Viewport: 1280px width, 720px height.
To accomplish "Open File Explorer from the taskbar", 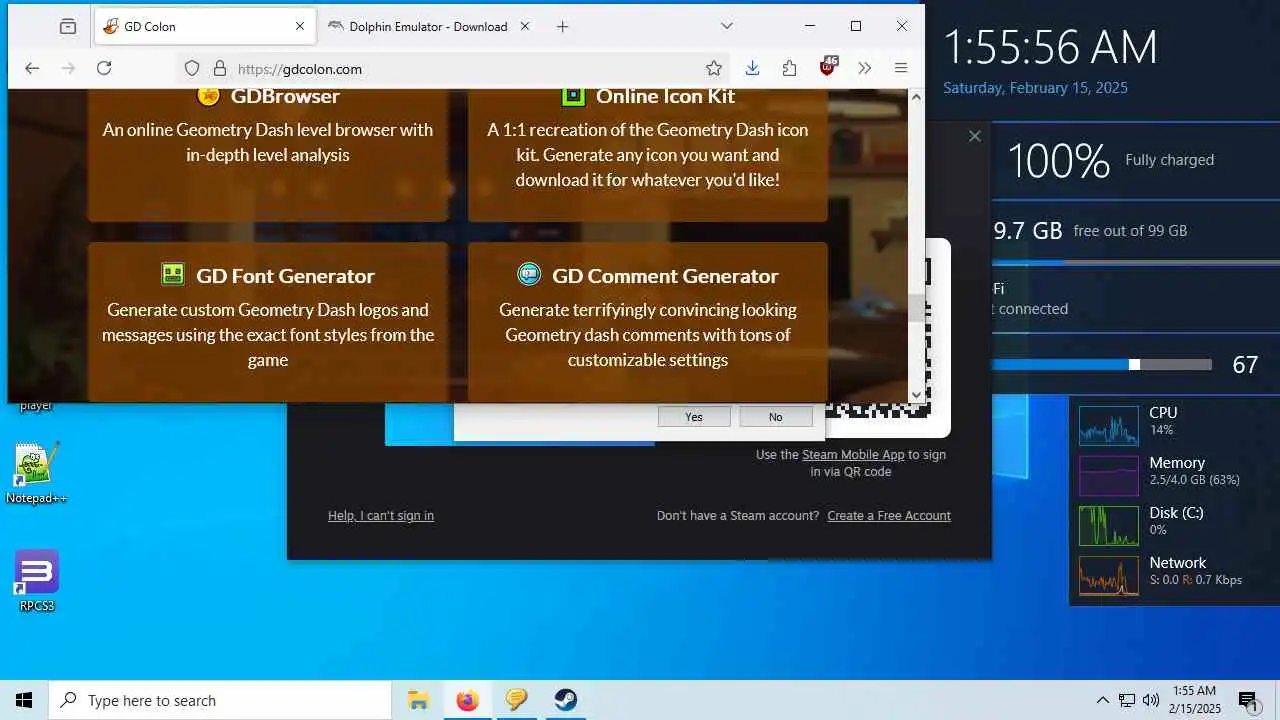I will tap(418, 700).
